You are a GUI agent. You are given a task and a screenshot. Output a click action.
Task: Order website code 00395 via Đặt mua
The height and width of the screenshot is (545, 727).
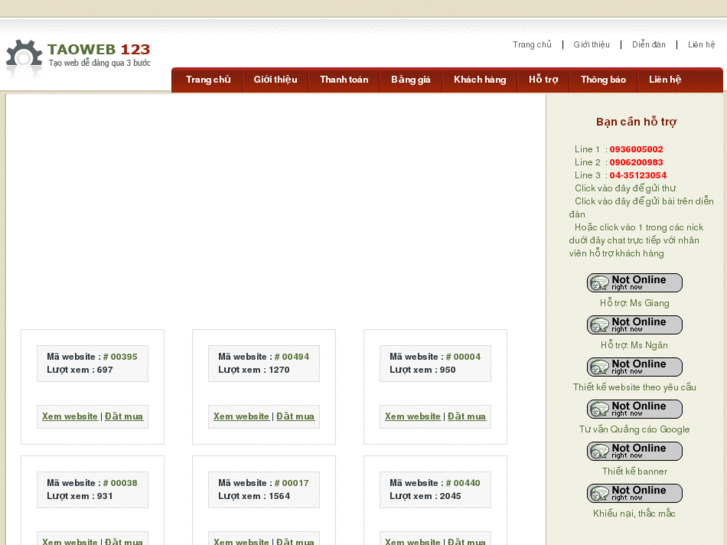tap(124, 417)
